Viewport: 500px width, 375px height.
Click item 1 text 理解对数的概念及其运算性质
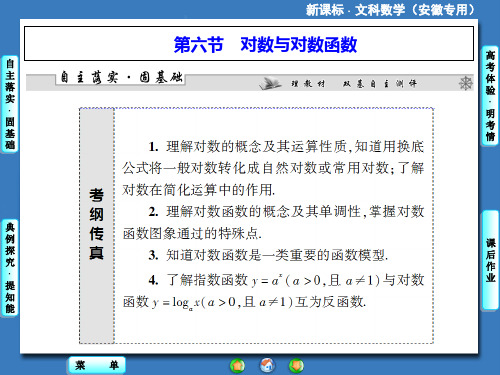[256, 146]
